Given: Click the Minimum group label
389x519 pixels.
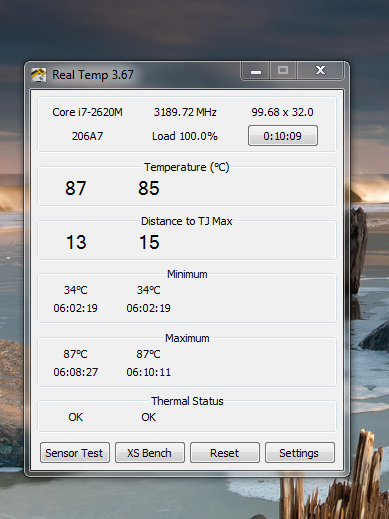Looking at the screenshot, I should point(187,274).
